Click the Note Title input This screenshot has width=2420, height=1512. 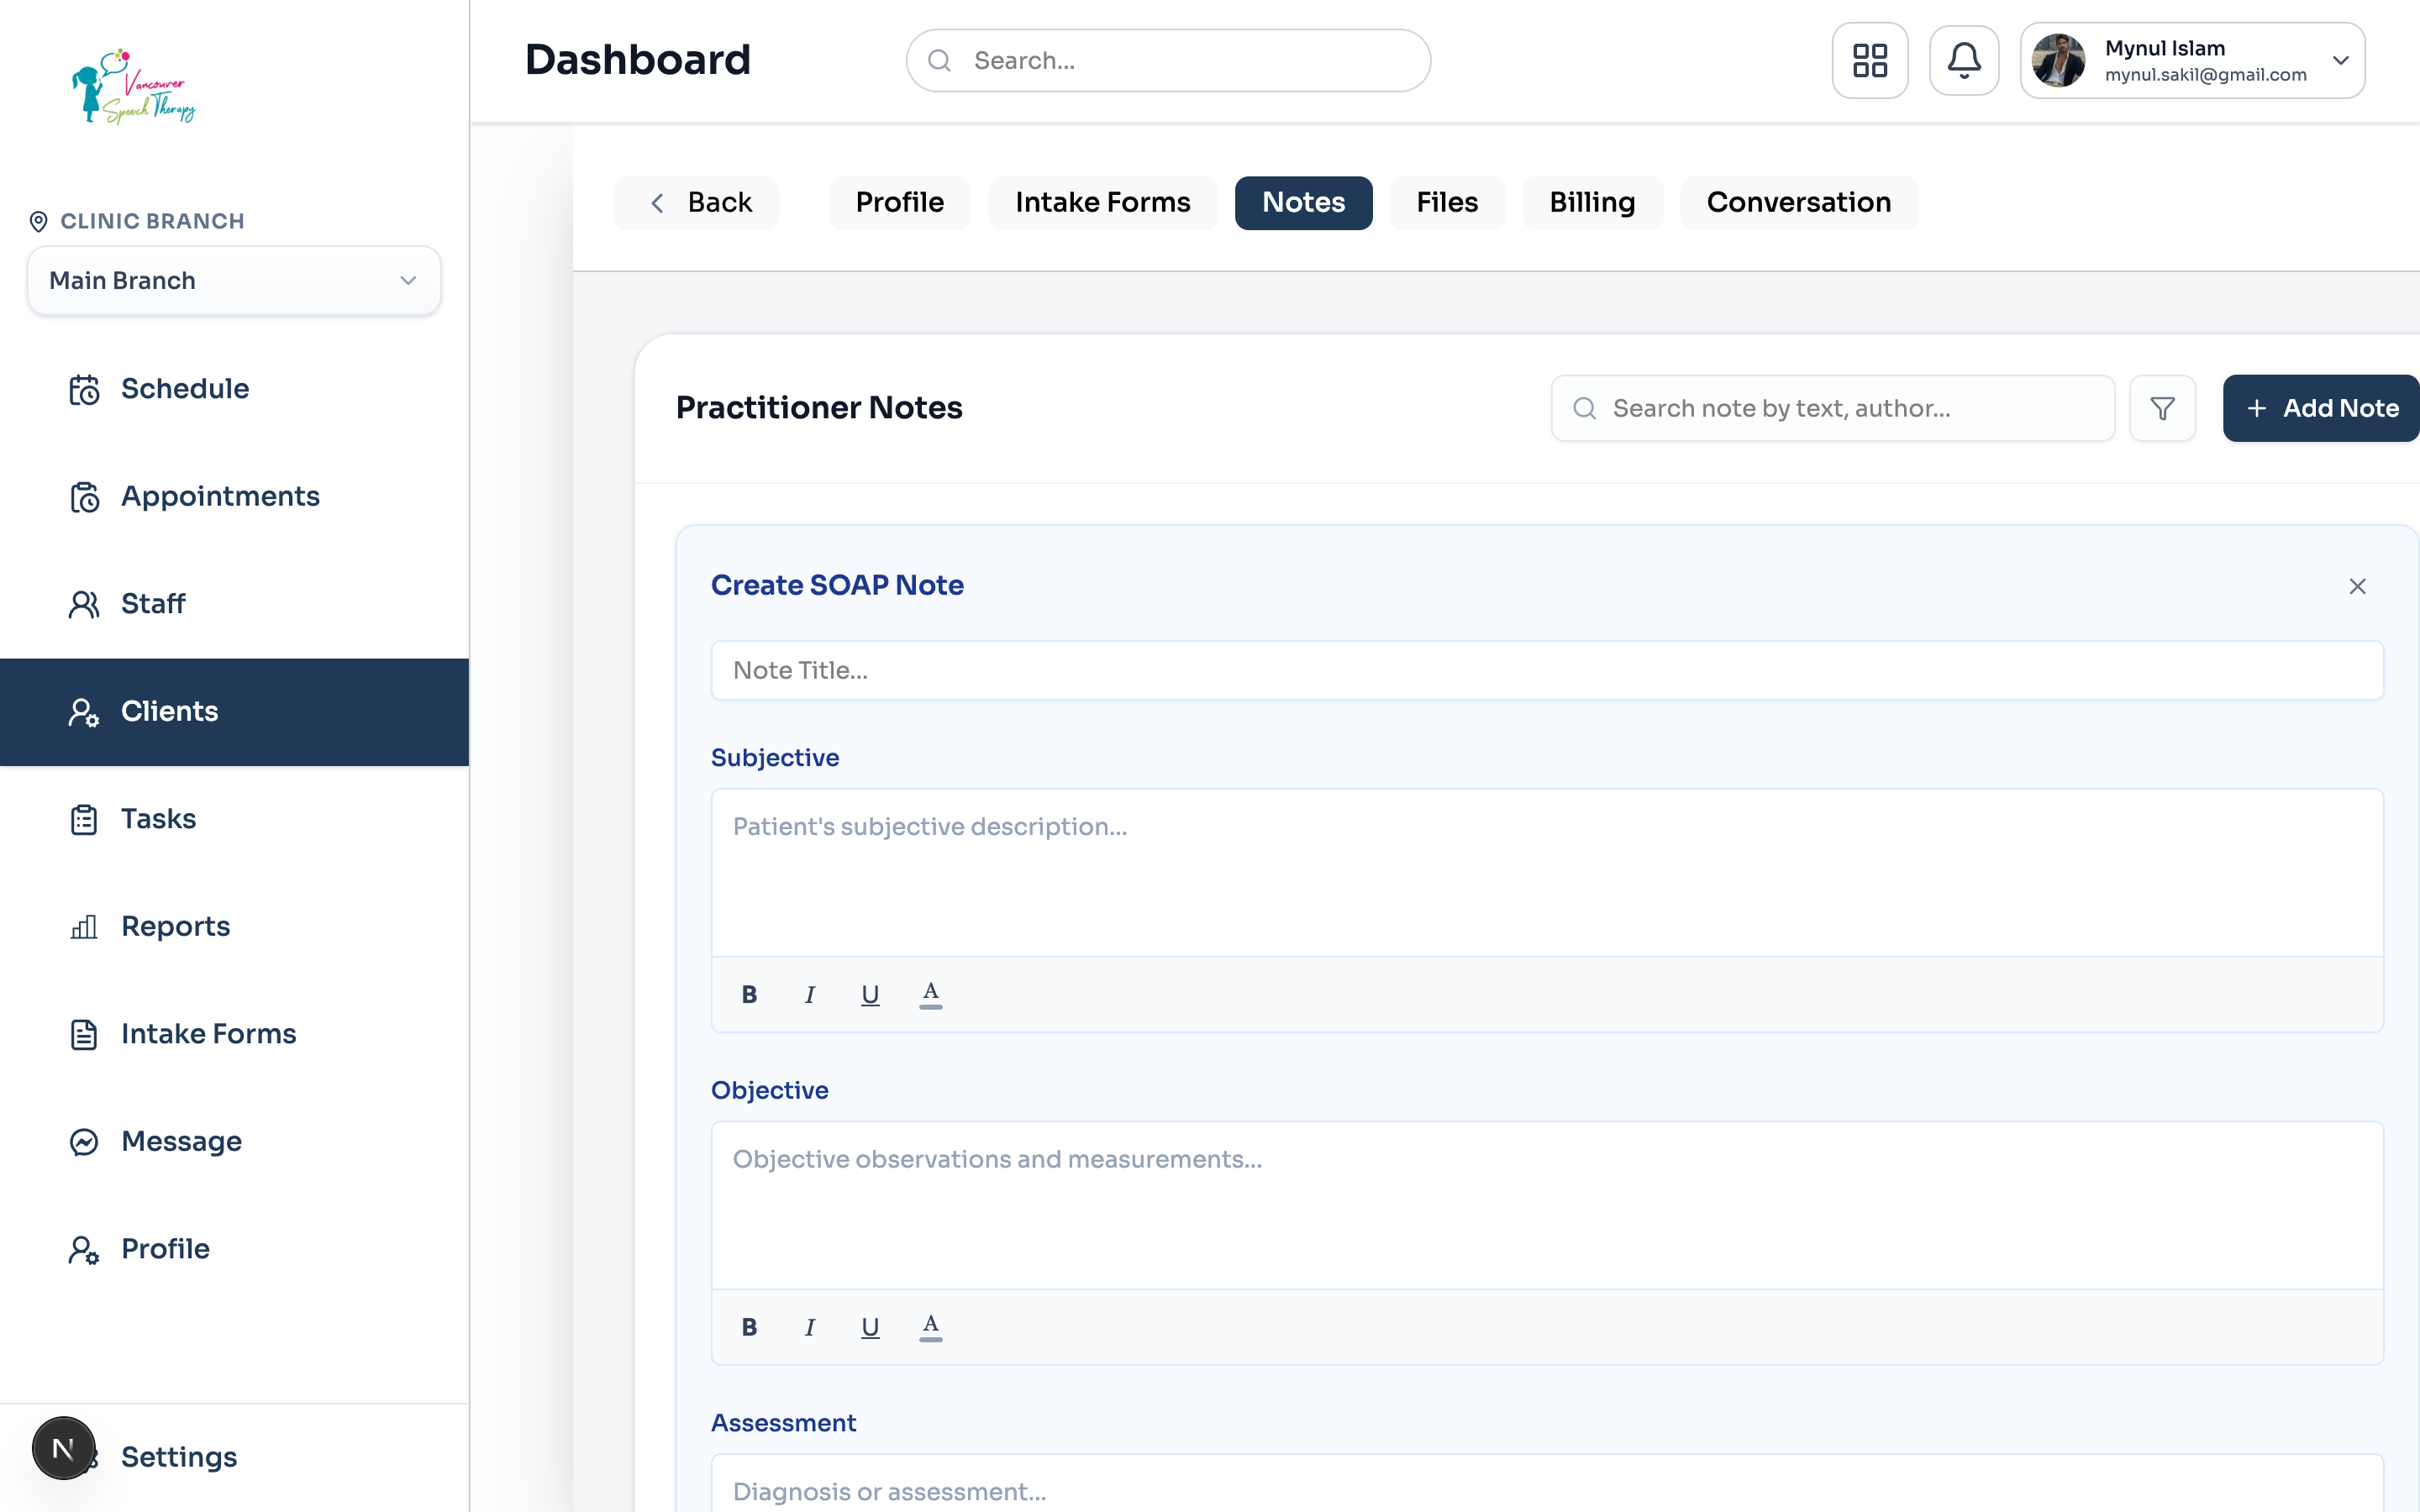point(1546,670)
